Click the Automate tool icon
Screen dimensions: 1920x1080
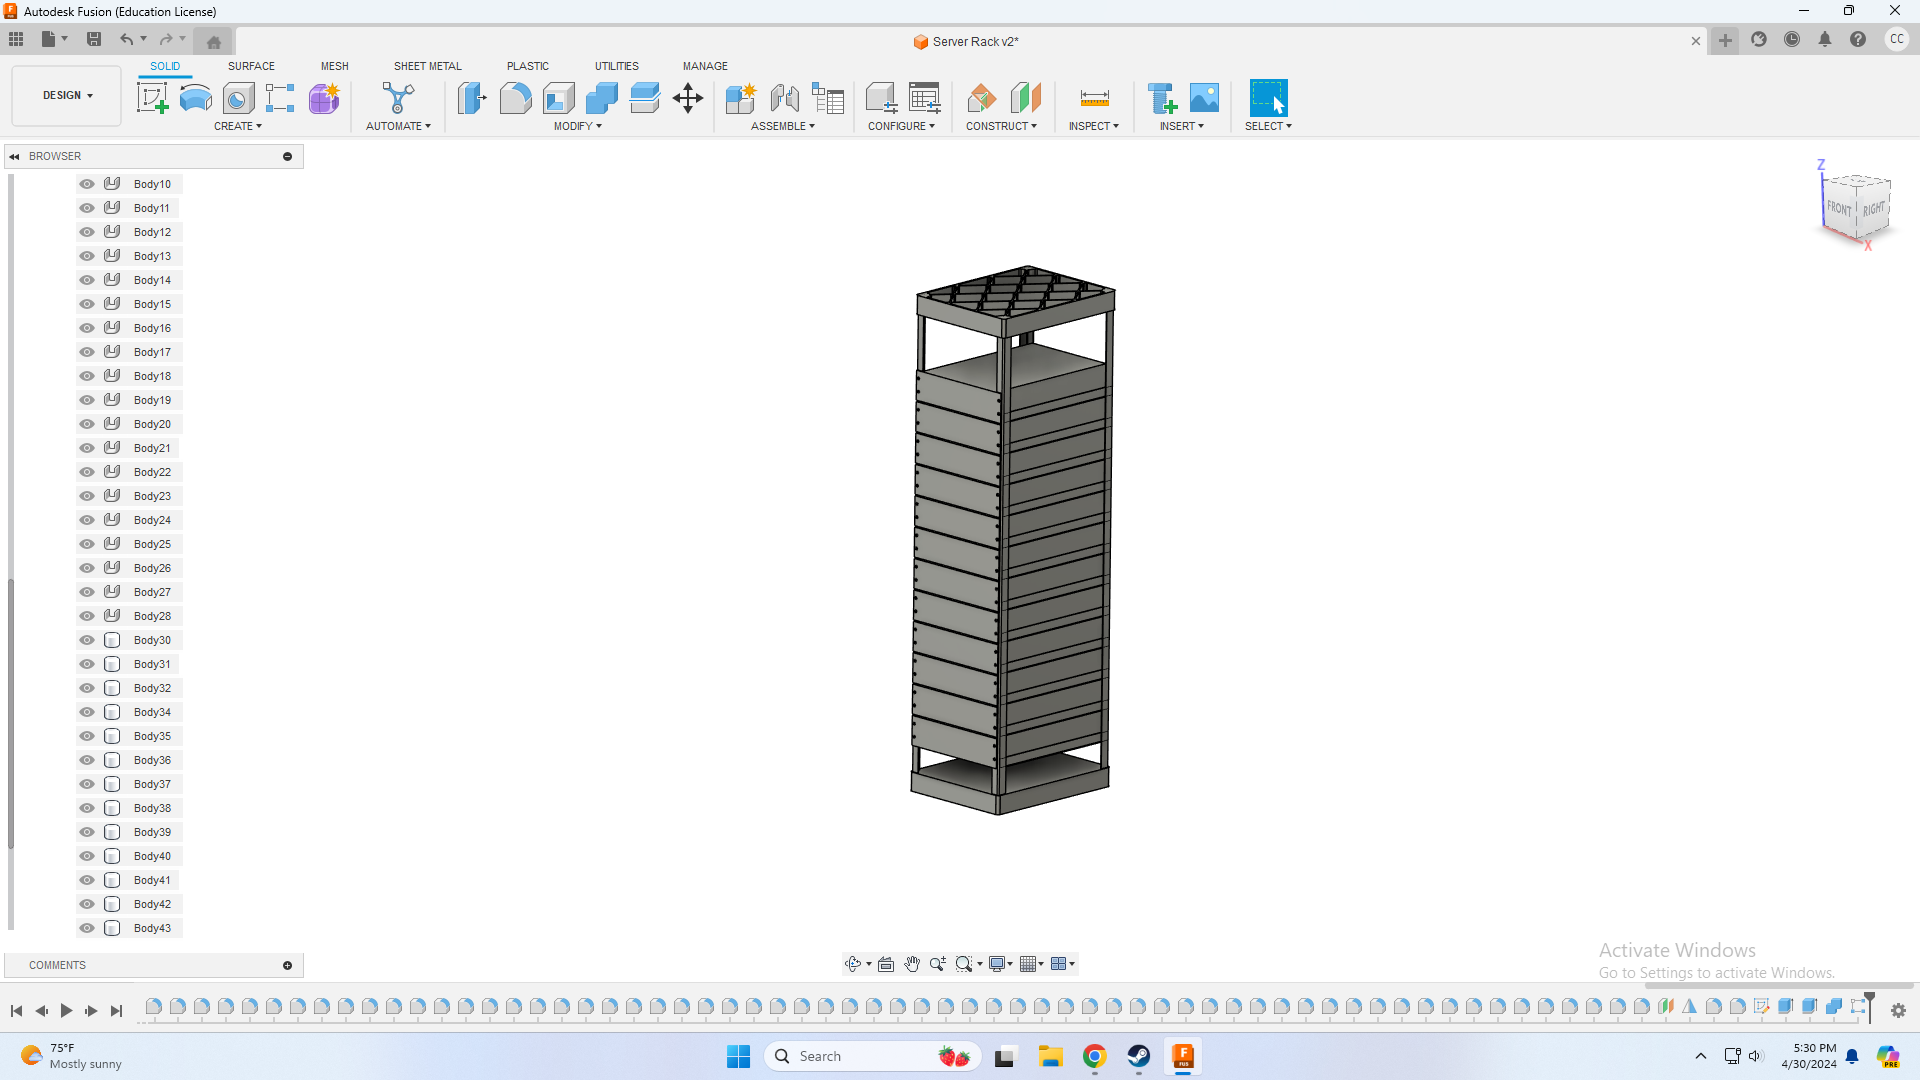coord(398,98)
